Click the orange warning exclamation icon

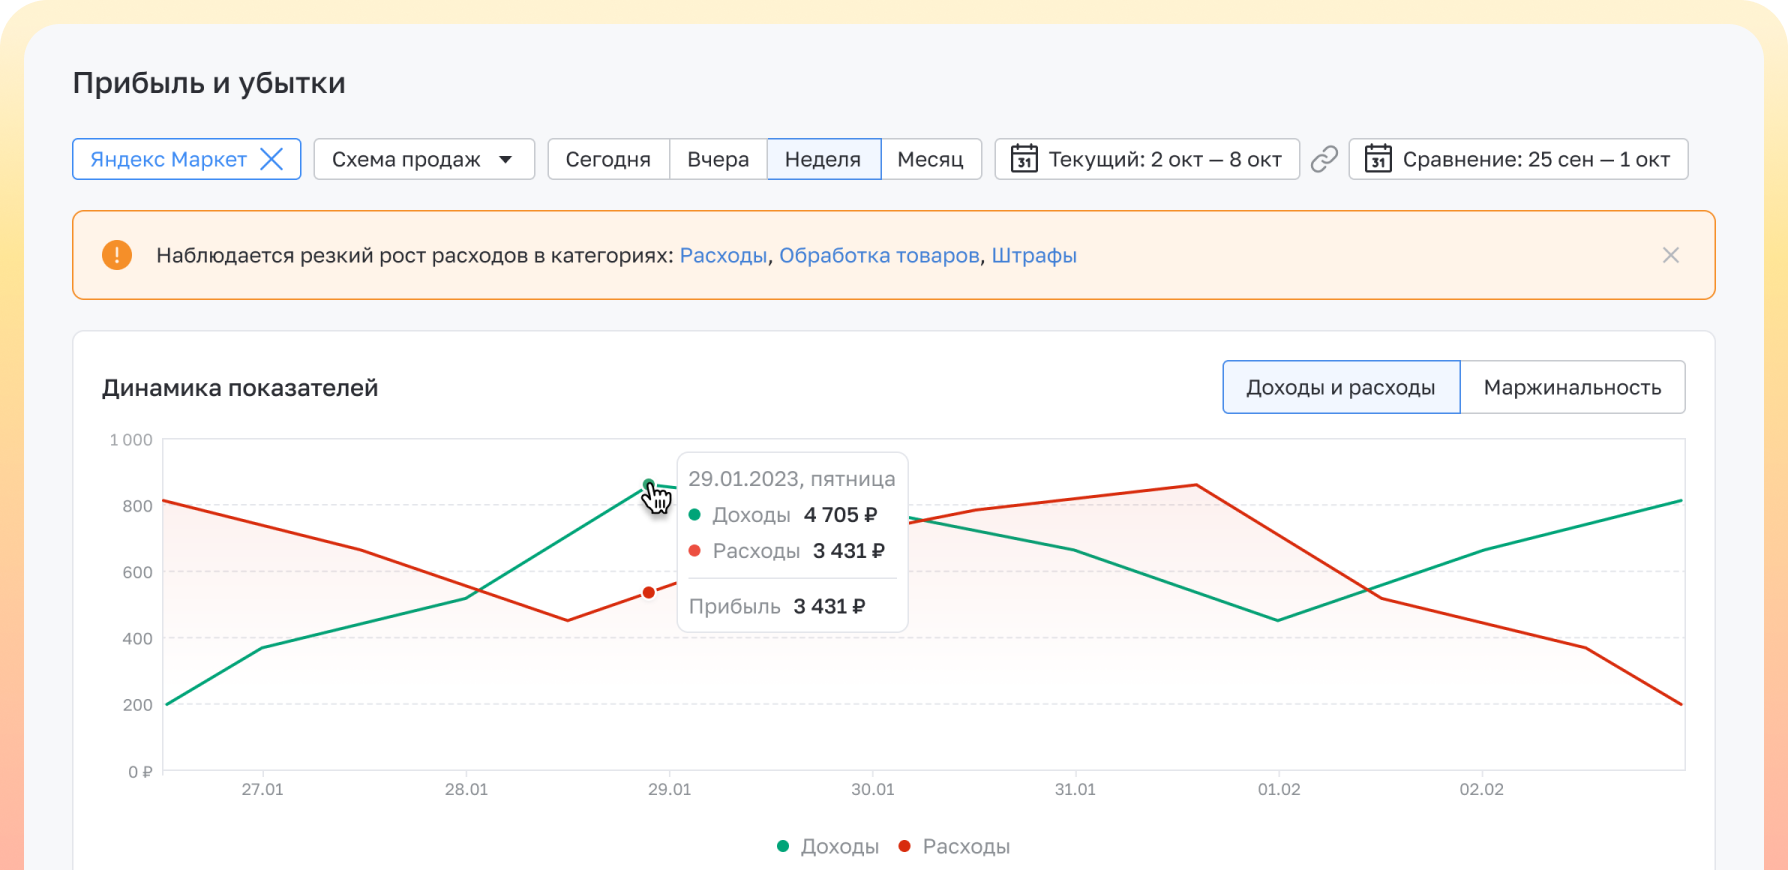click(x=117, y=255)
